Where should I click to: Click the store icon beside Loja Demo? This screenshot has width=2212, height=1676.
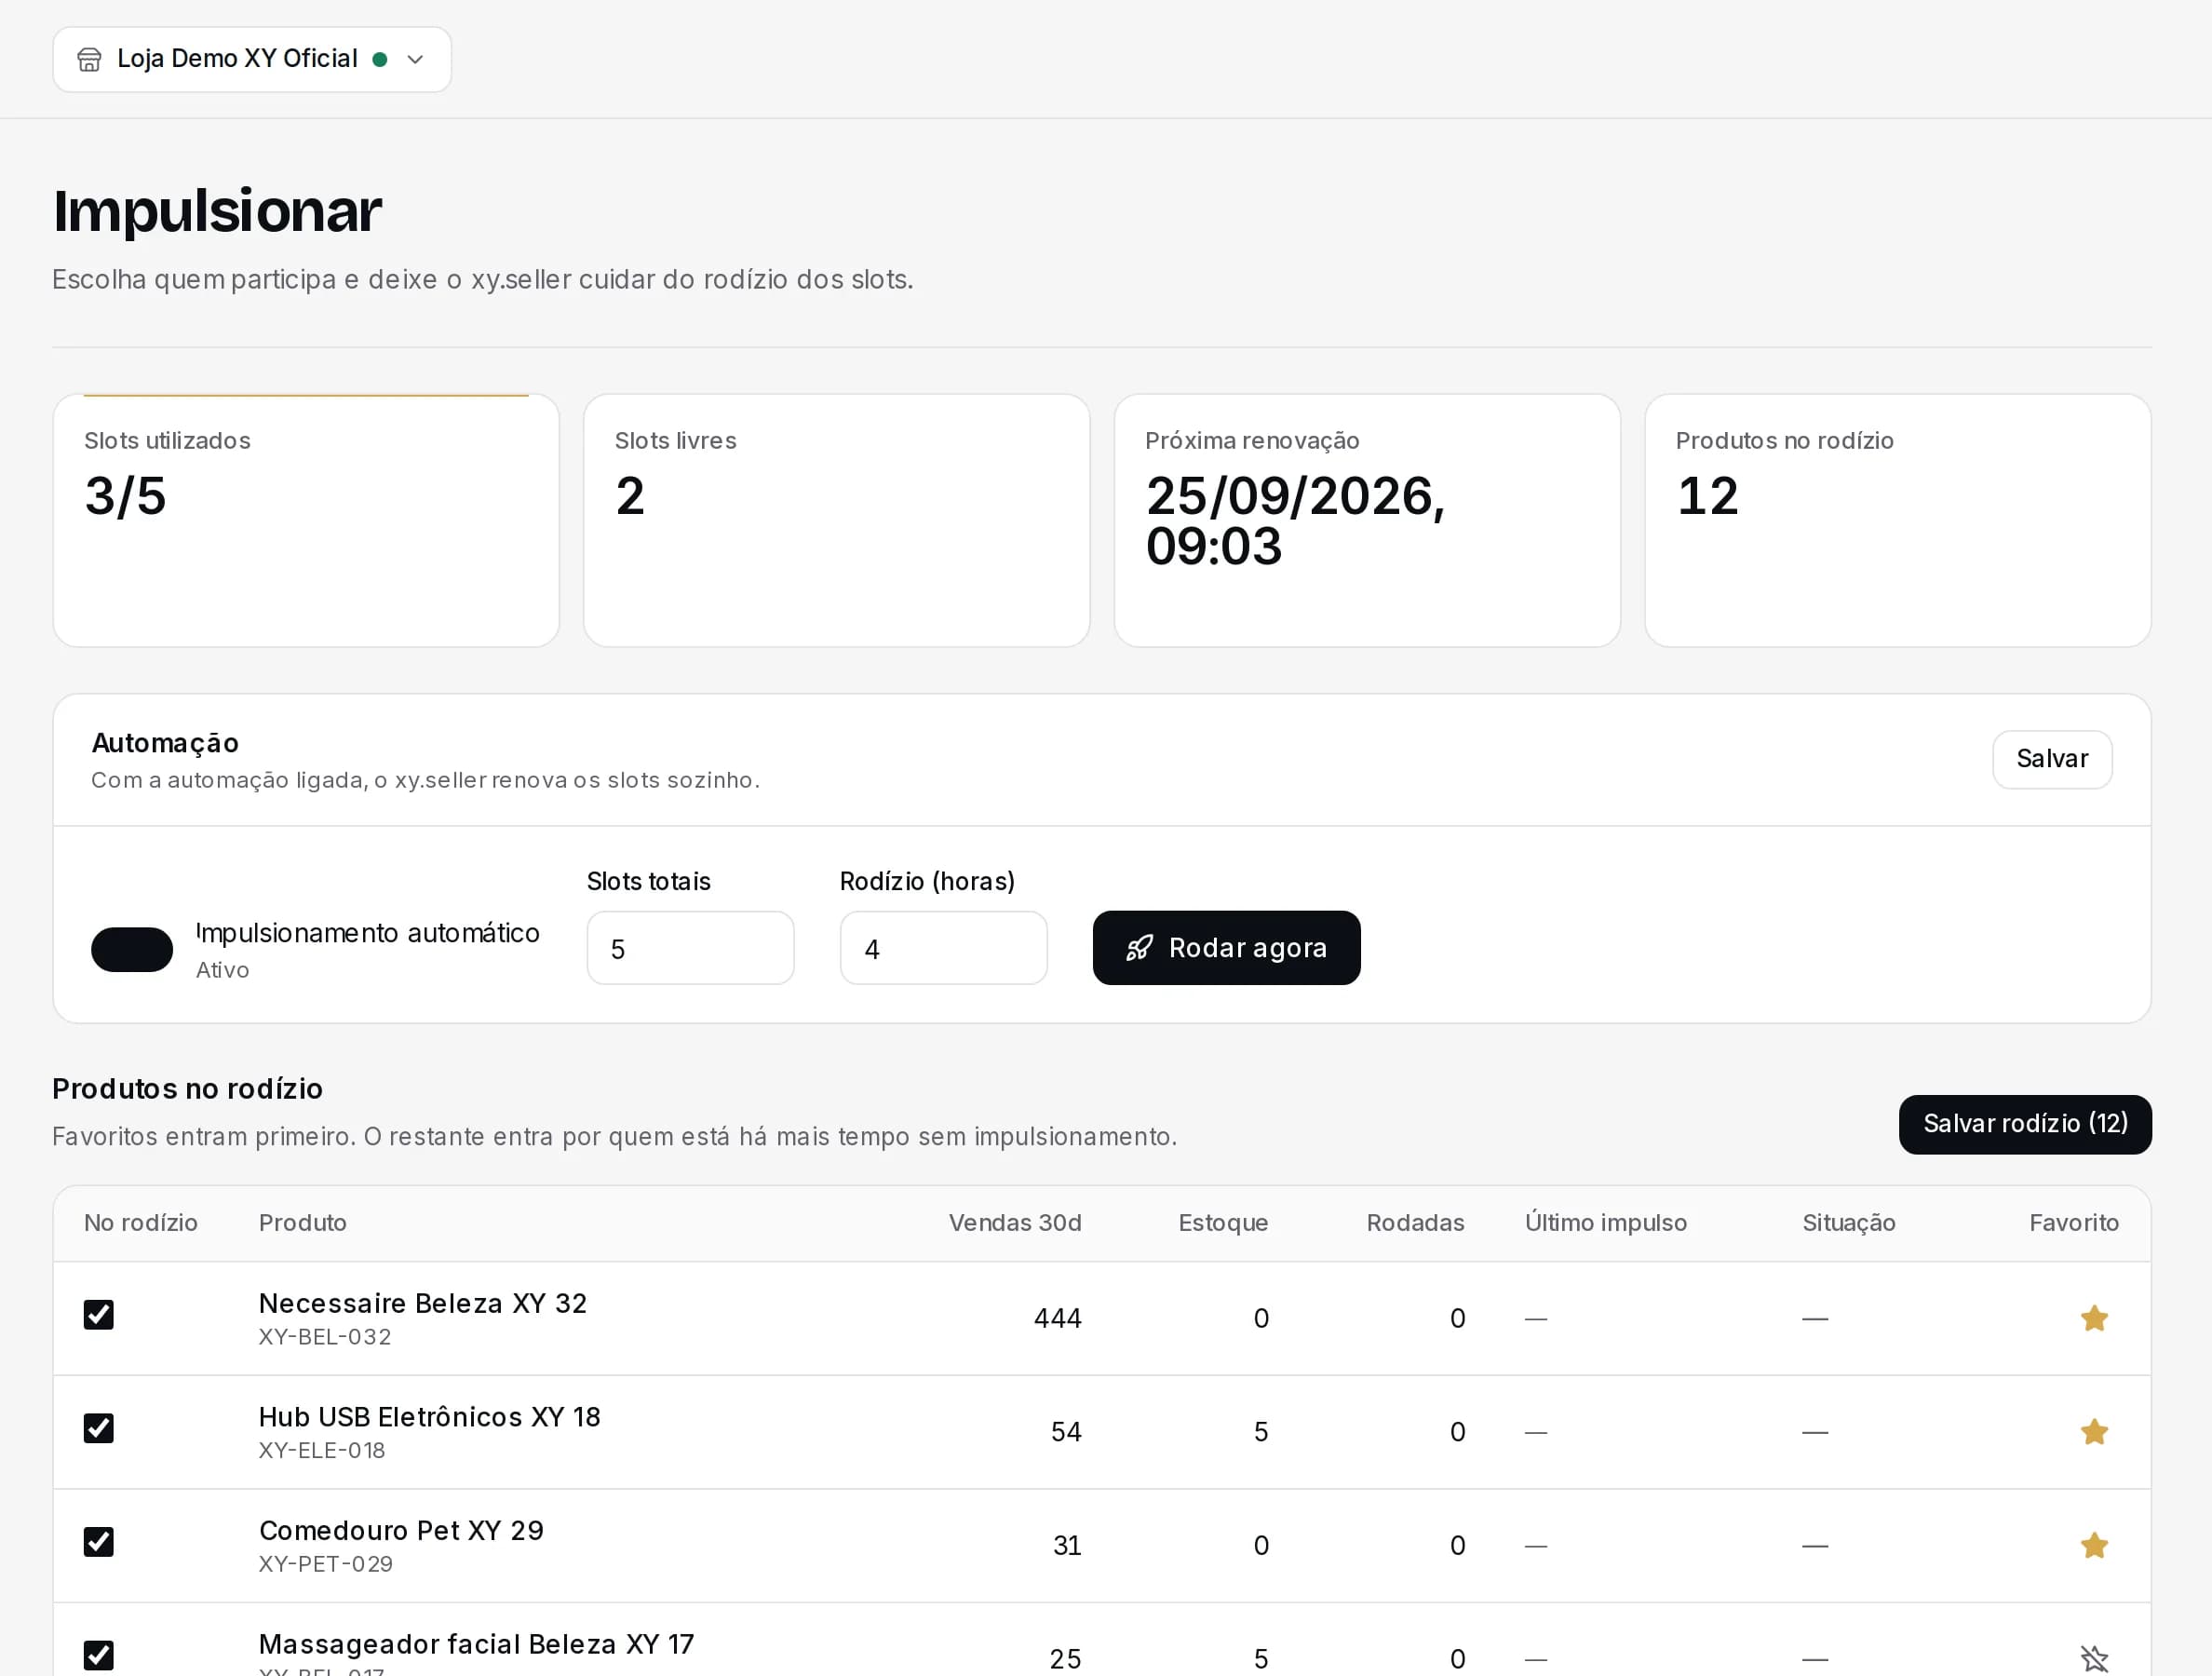click(89, 60)
